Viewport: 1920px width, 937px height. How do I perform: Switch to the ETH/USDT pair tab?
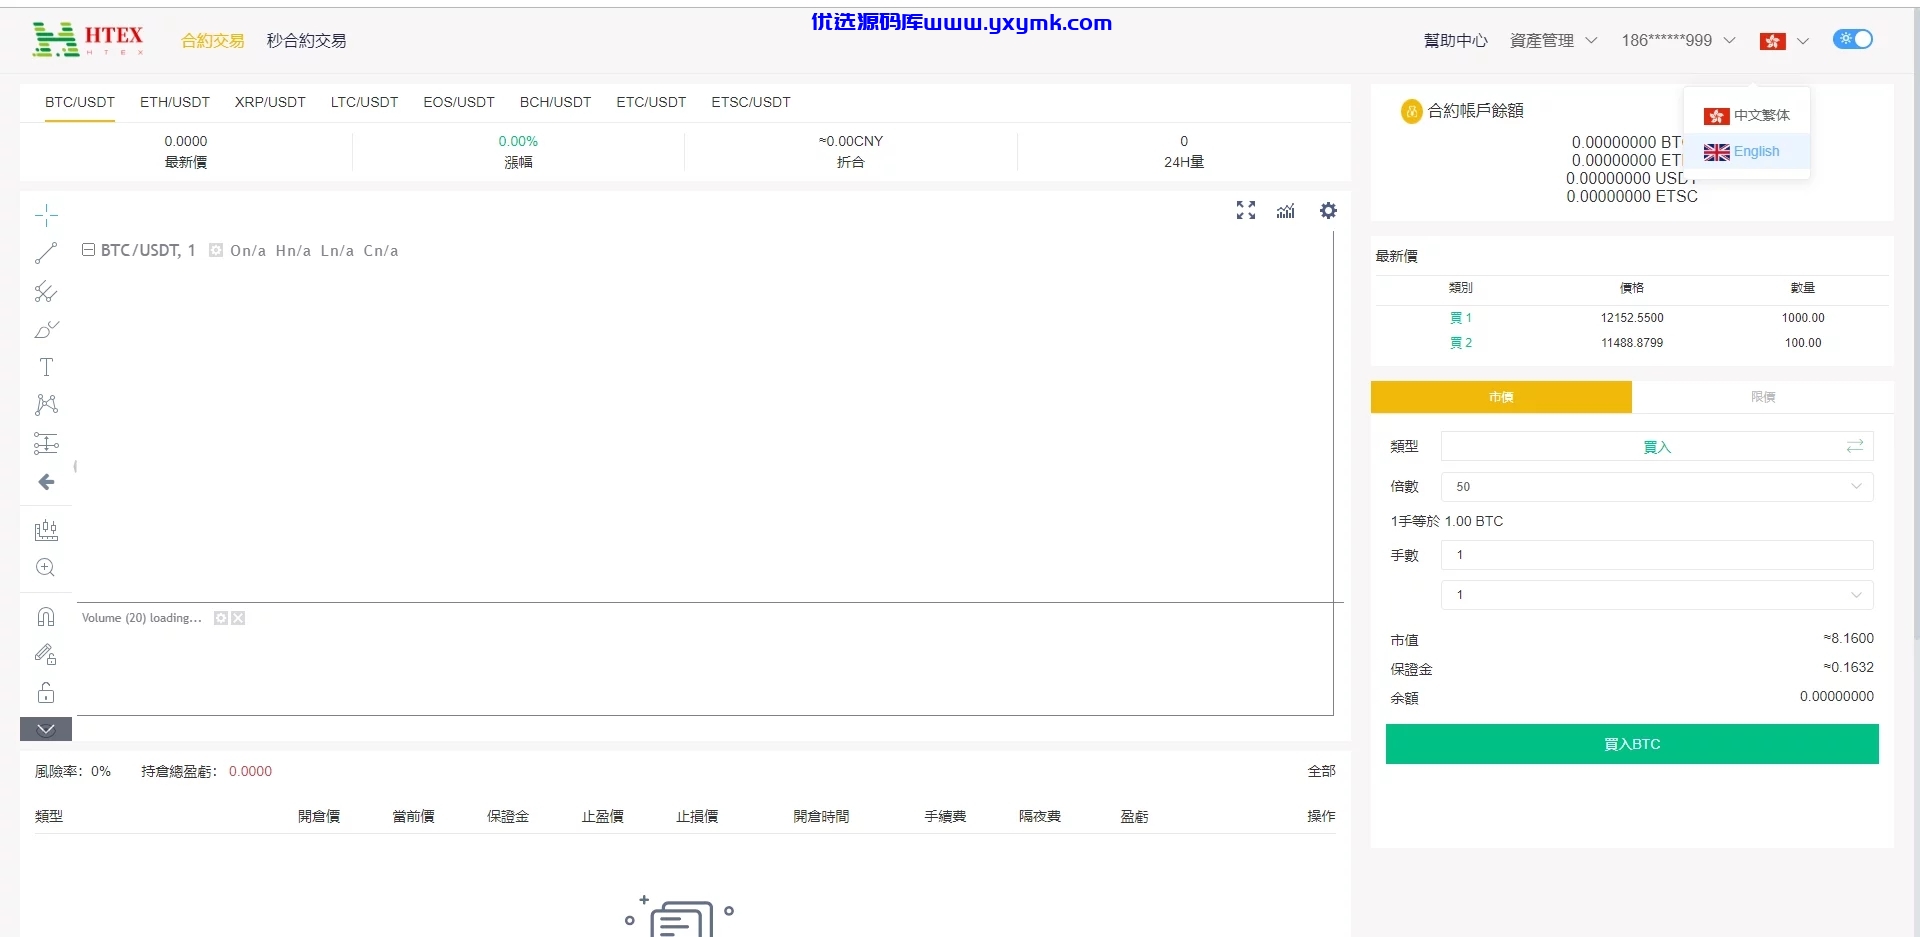tap(175, 102)
